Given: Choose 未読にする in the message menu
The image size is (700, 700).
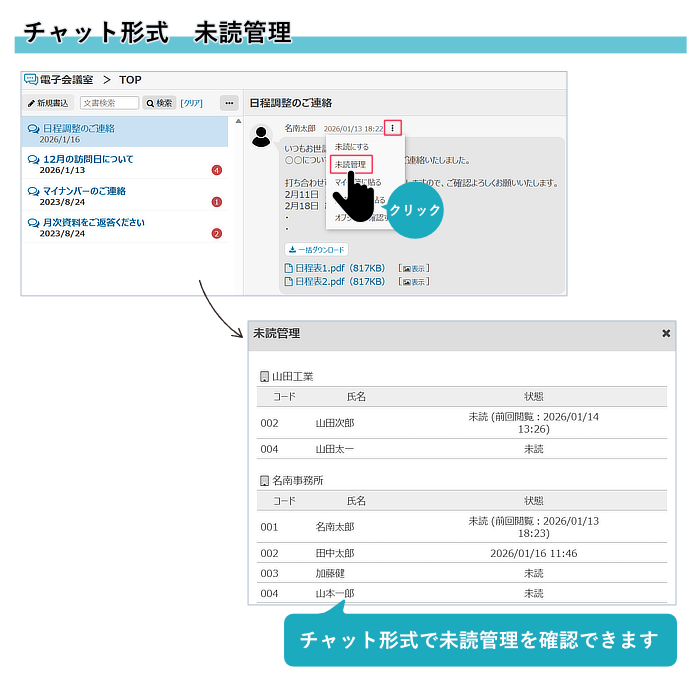Looking at the screenshot, I should 351,147.
